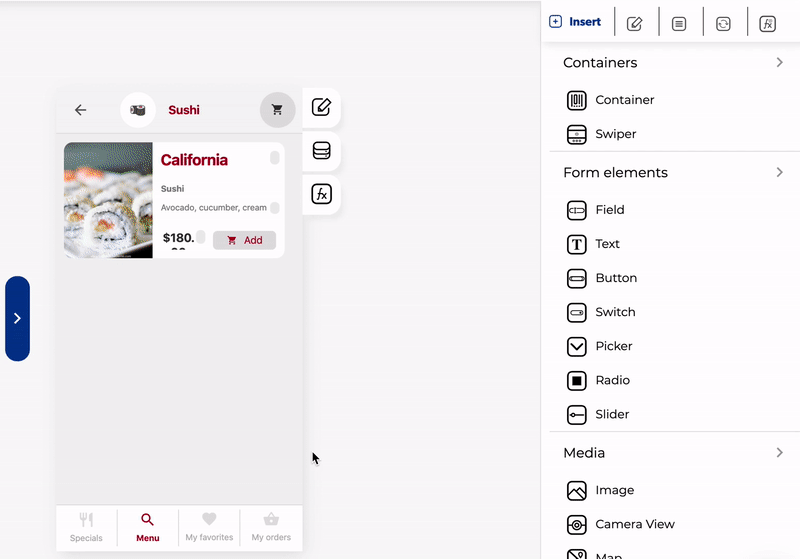This screenshot has width=800, height=559.
Task: Open the edit pencil icon in top toolbar
Action: pyautogui.click(x=635, y=23)
